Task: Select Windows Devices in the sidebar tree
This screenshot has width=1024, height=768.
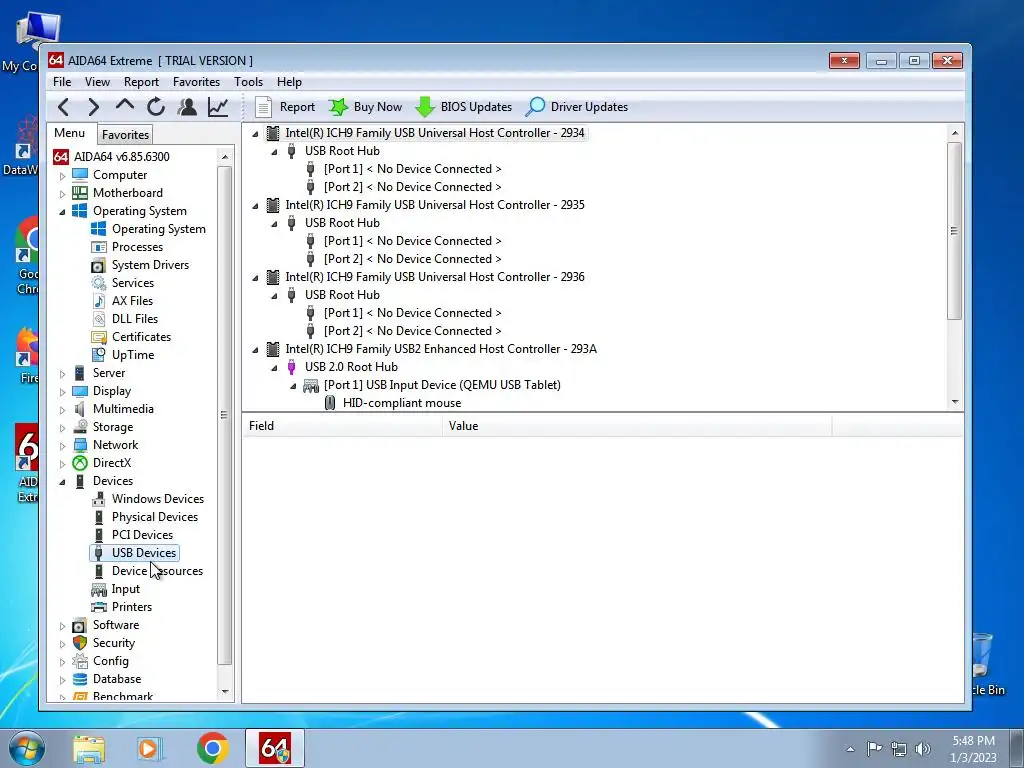Action: pyautogui.click(x=157, y=499)
